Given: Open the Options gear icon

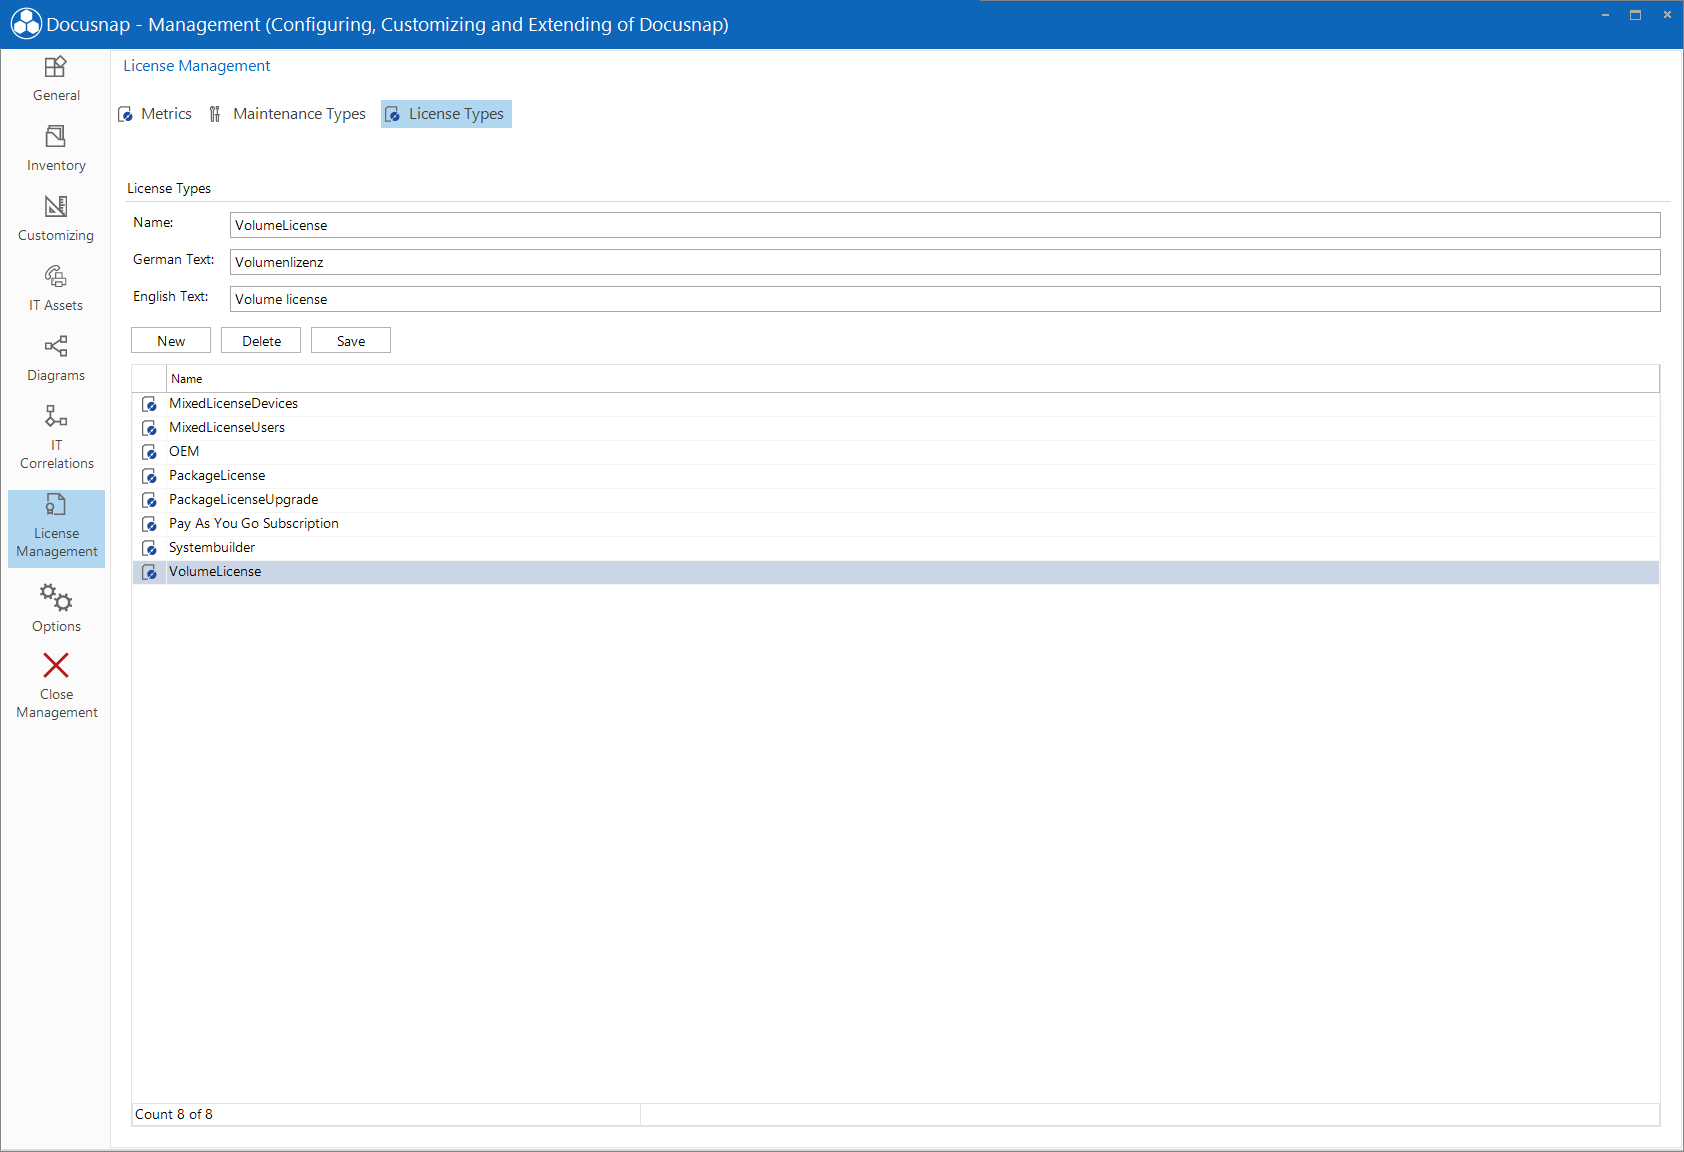Looking at the screenshot, I should 56,597.
